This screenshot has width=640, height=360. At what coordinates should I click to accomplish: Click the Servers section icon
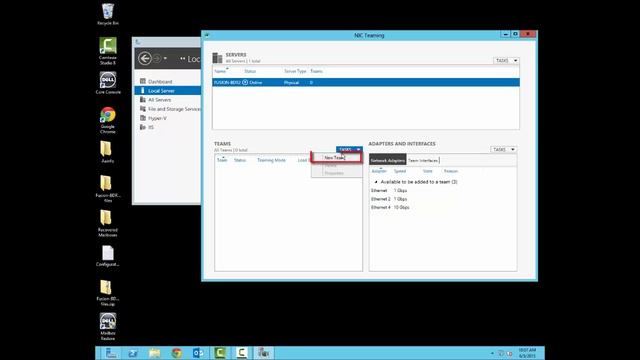point(217,58)
